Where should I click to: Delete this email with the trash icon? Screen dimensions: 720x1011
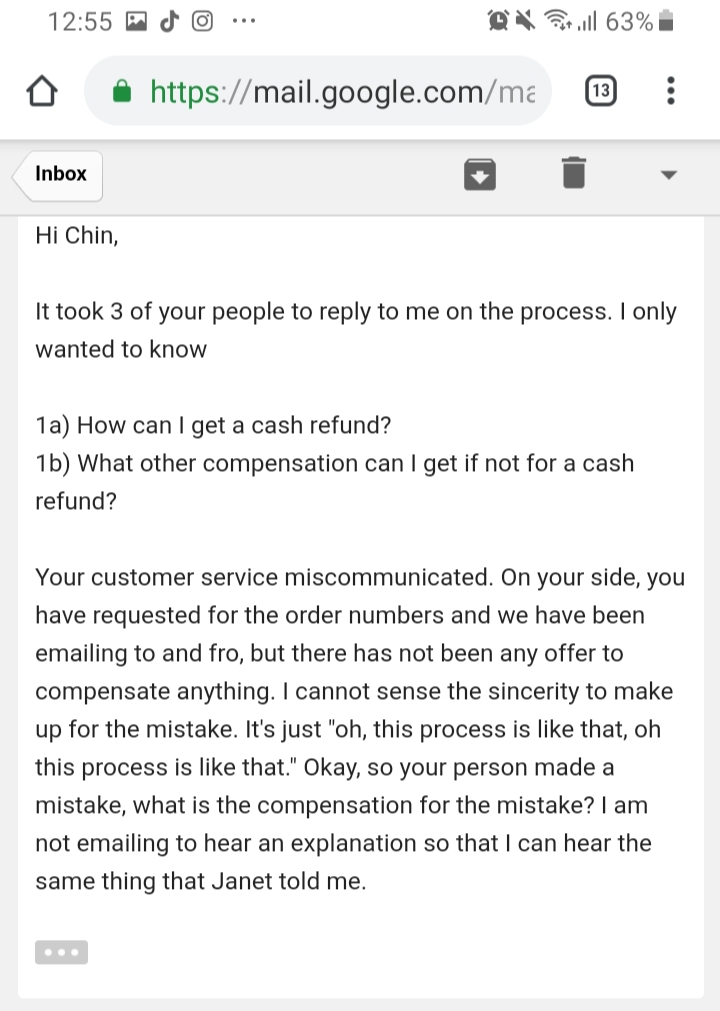coord(574,173)
